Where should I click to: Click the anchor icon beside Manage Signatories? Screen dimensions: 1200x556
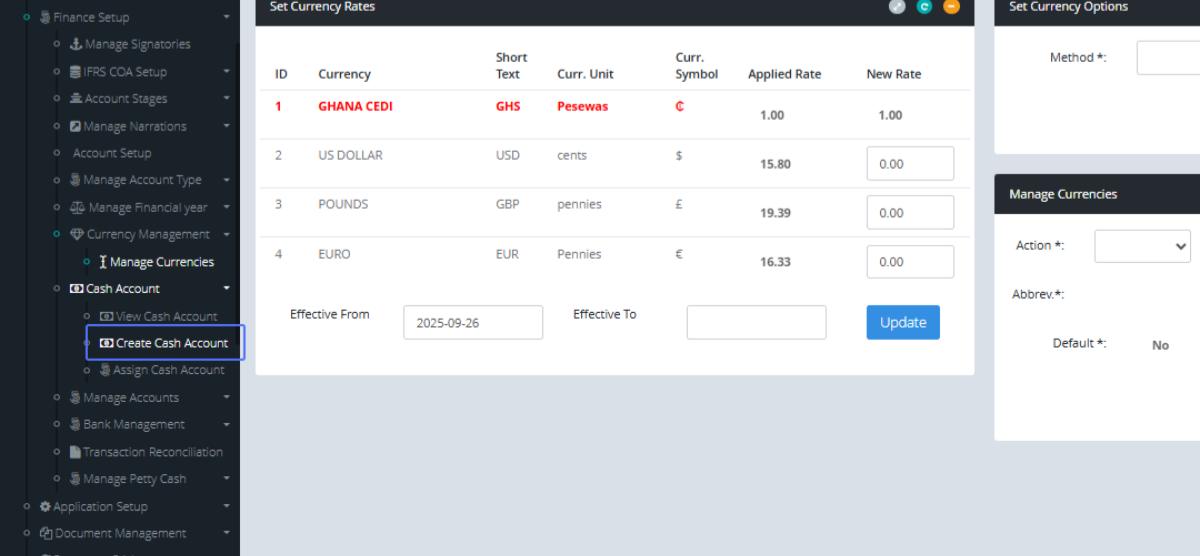[76, 44]
